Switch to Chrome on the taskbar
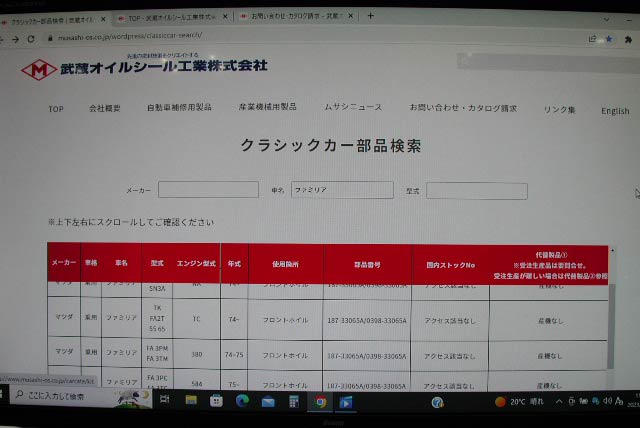This screenshot has width=640, height=428. click(320, 402)
